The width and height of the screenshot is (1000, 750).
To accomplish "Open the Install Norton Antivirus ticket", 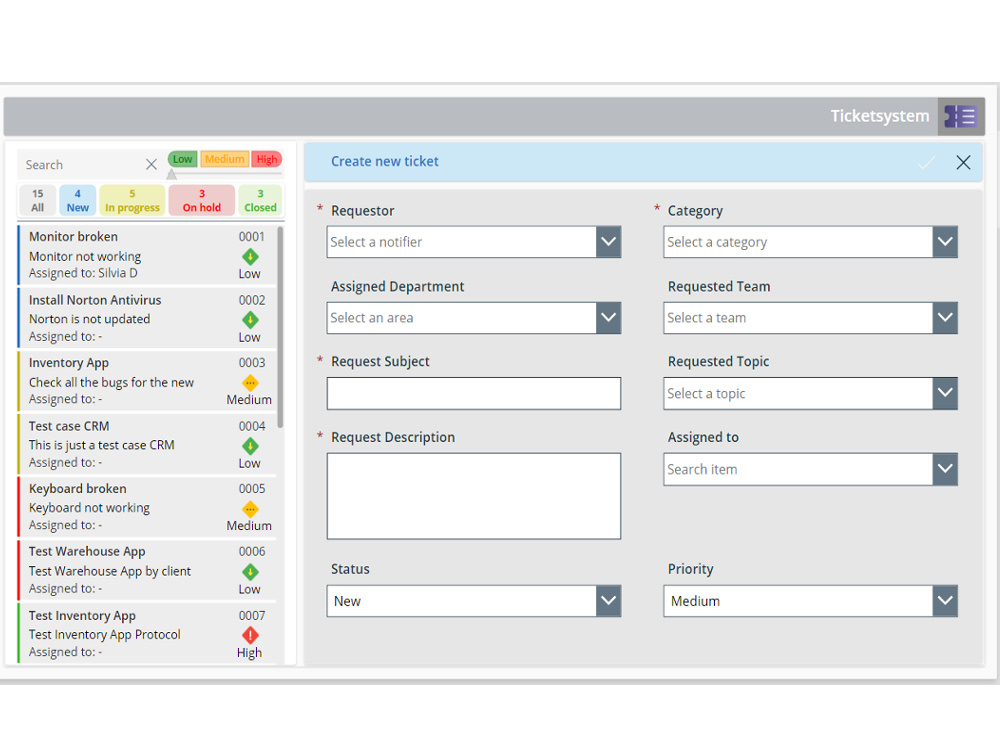I will point(147,318).
